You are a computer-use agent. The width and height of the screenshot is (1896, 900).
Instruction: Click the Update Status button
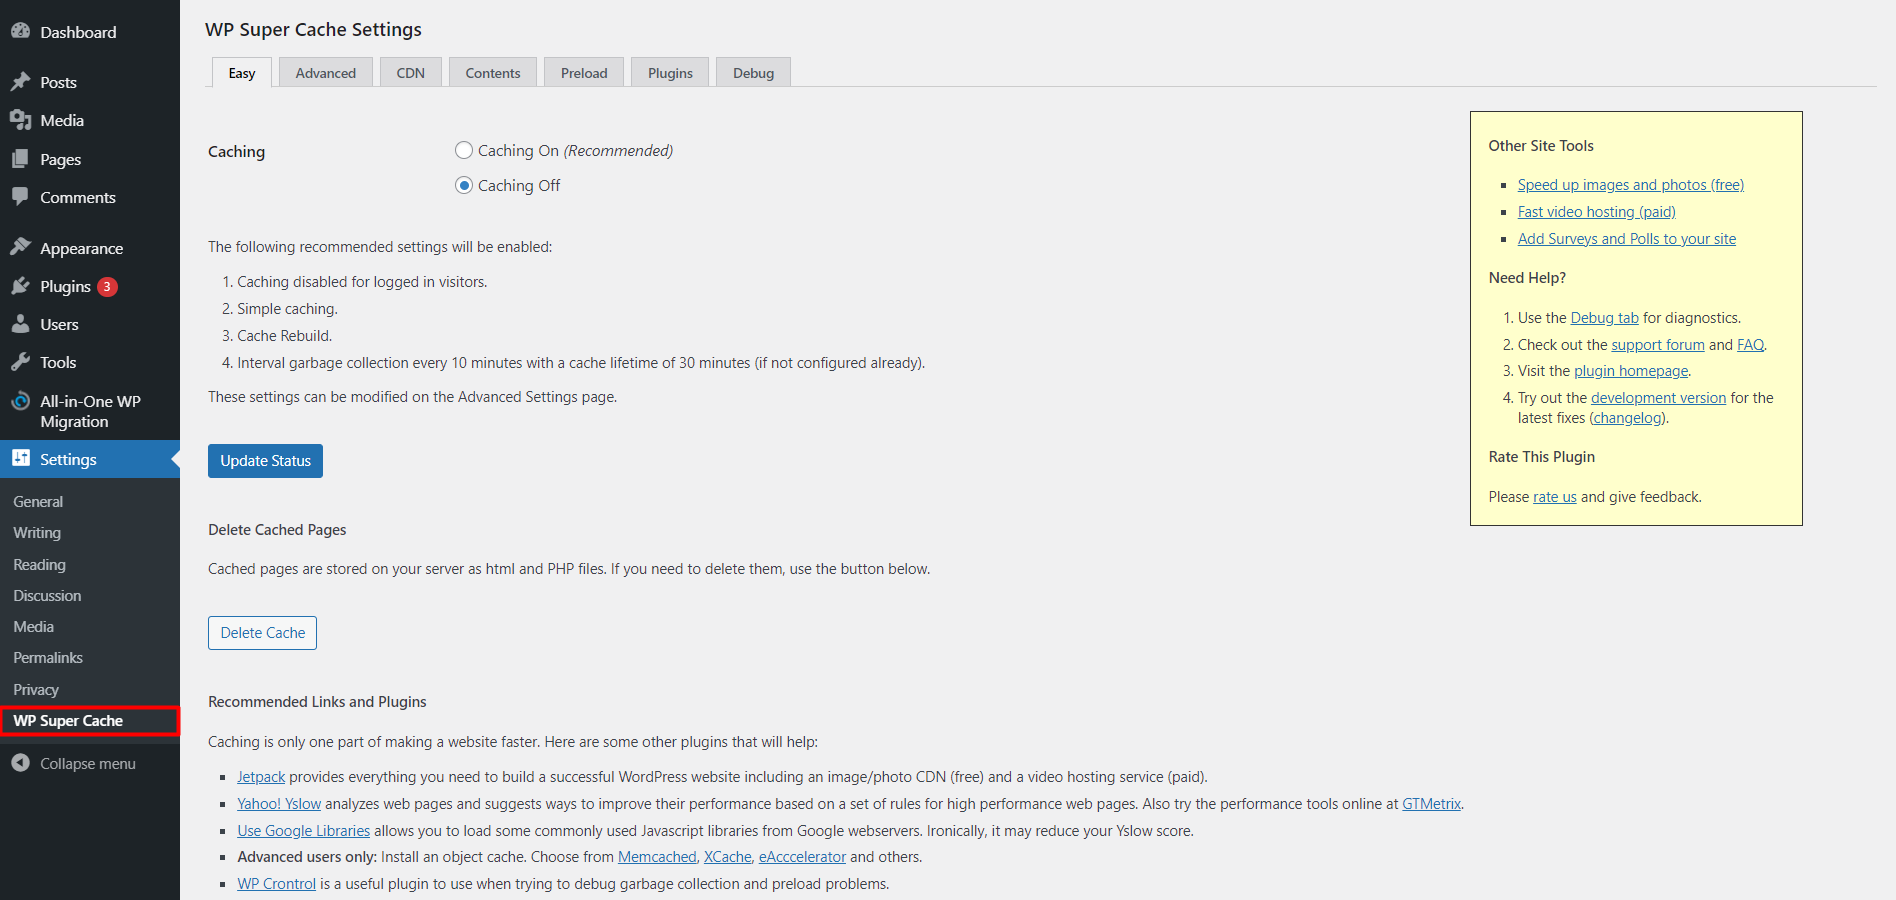265,461
